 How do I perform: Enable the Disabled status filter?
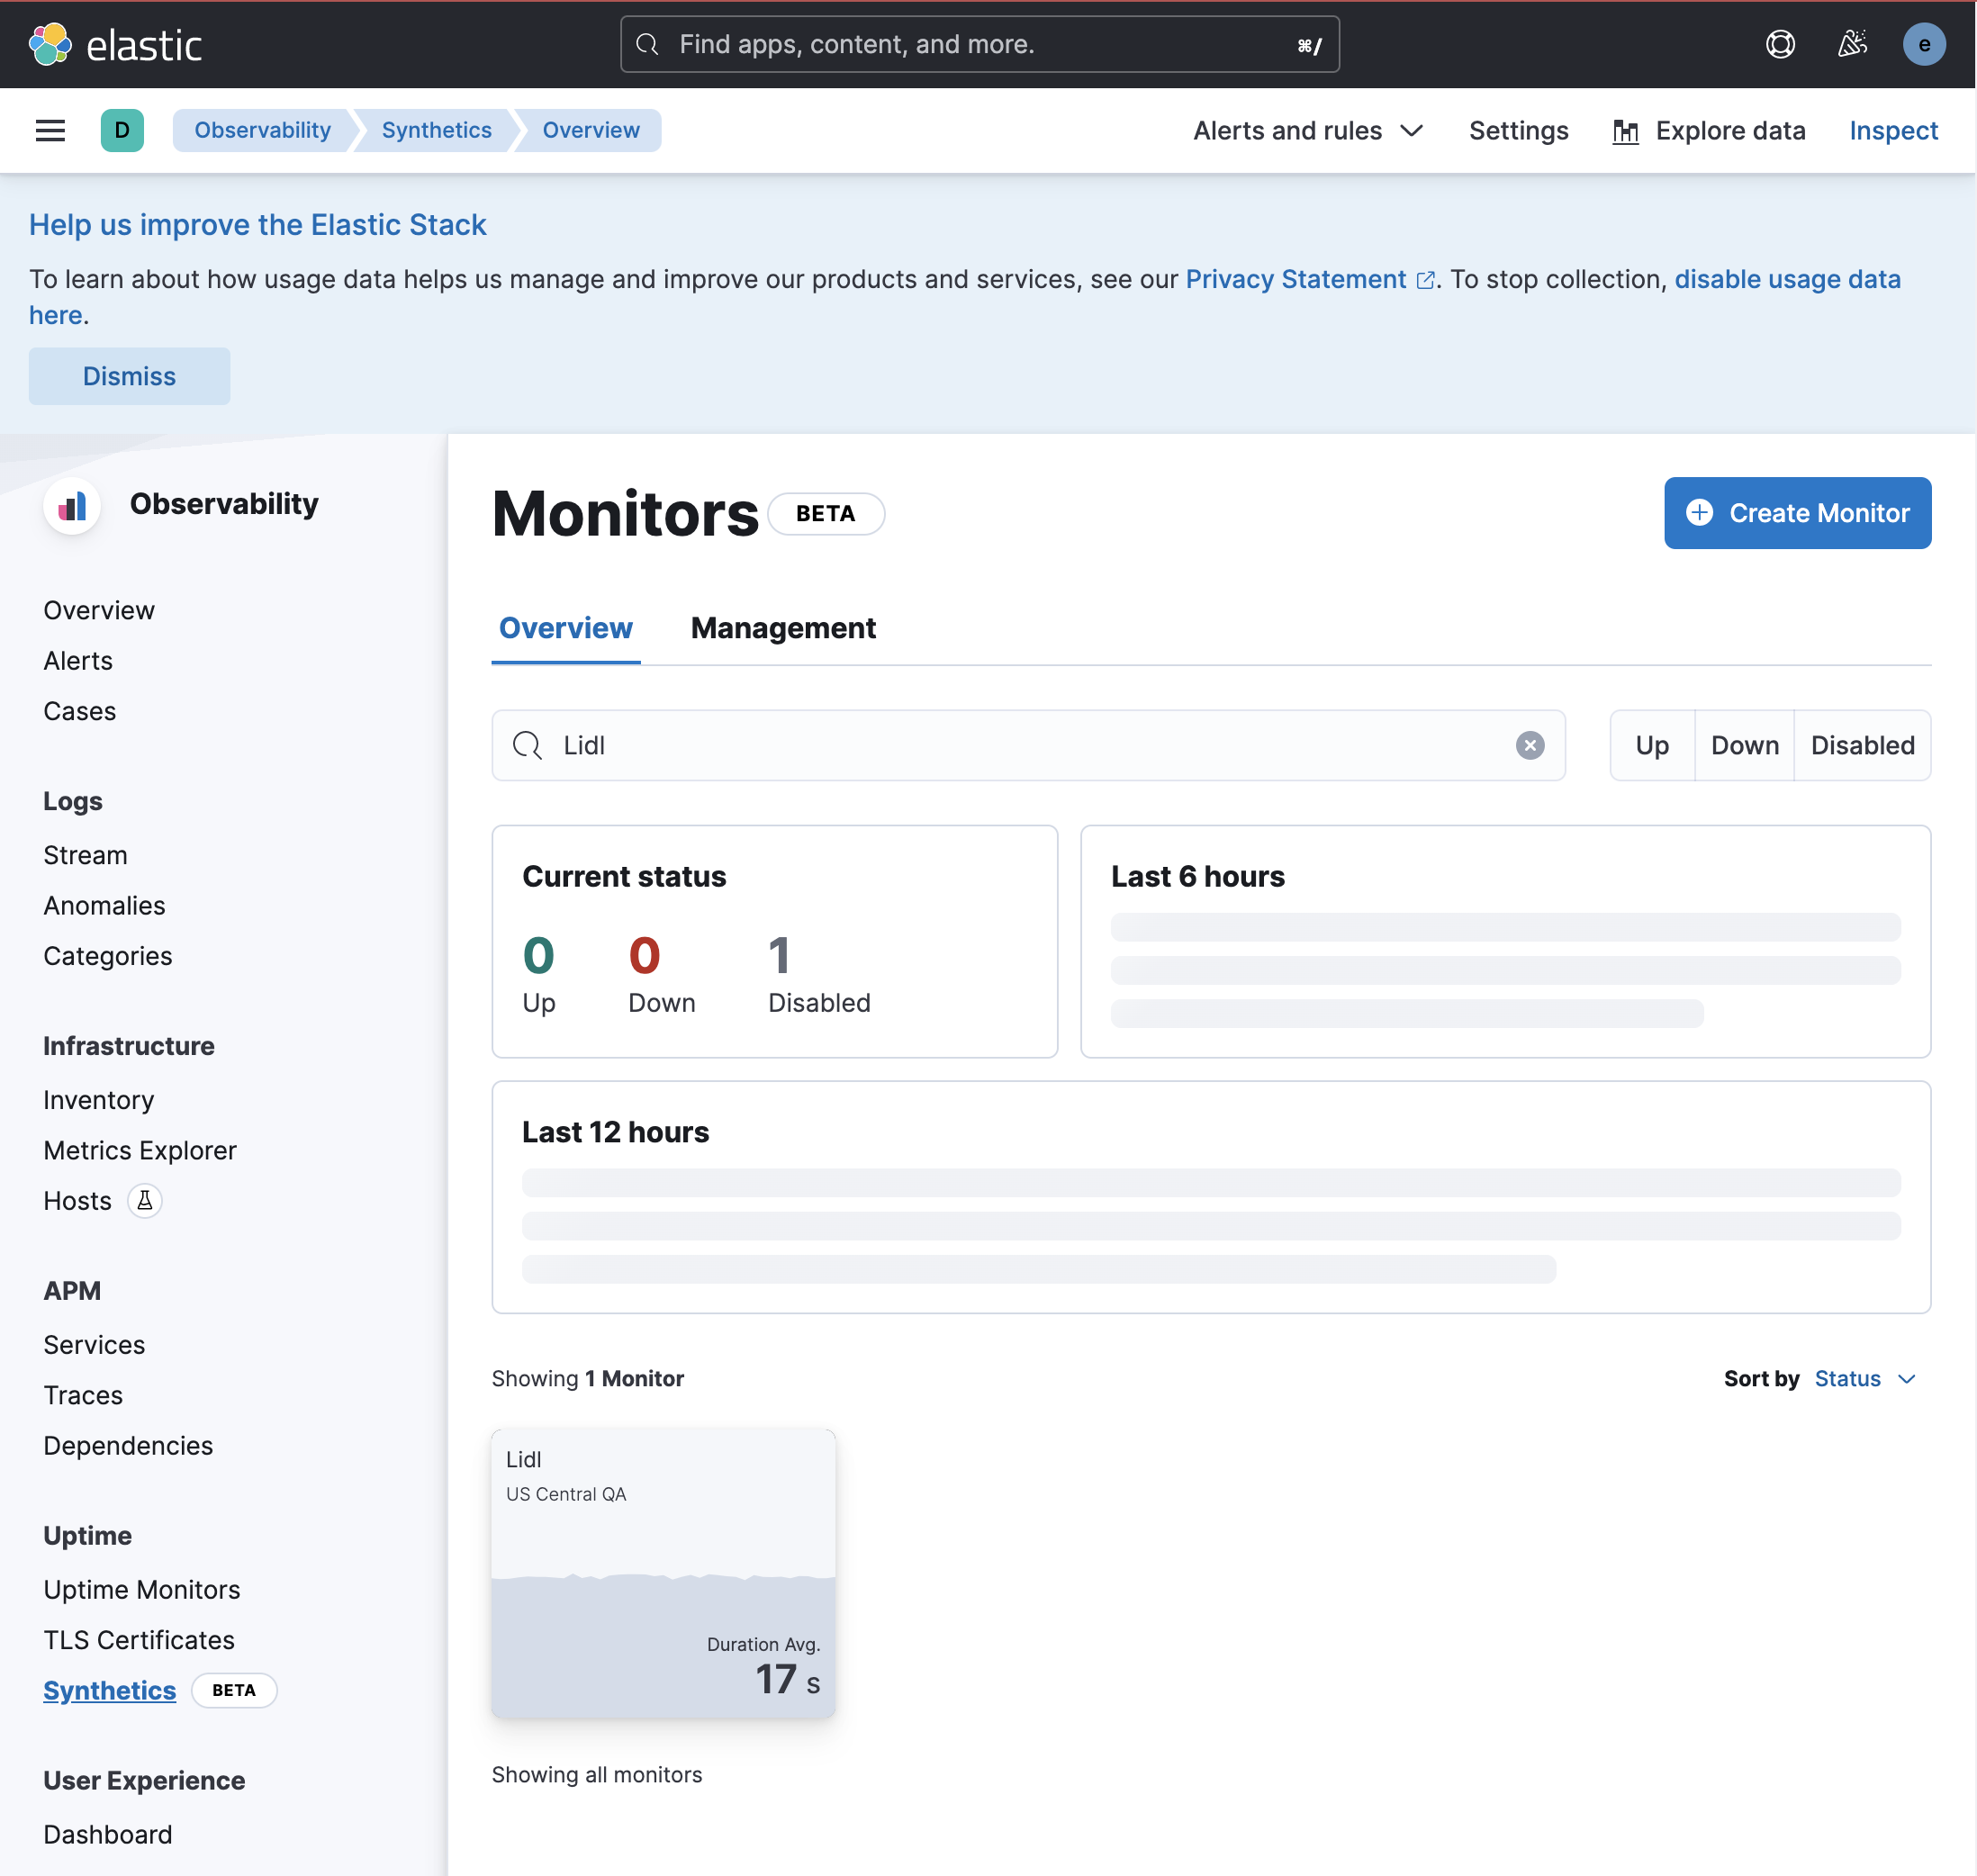(1861, 745)
